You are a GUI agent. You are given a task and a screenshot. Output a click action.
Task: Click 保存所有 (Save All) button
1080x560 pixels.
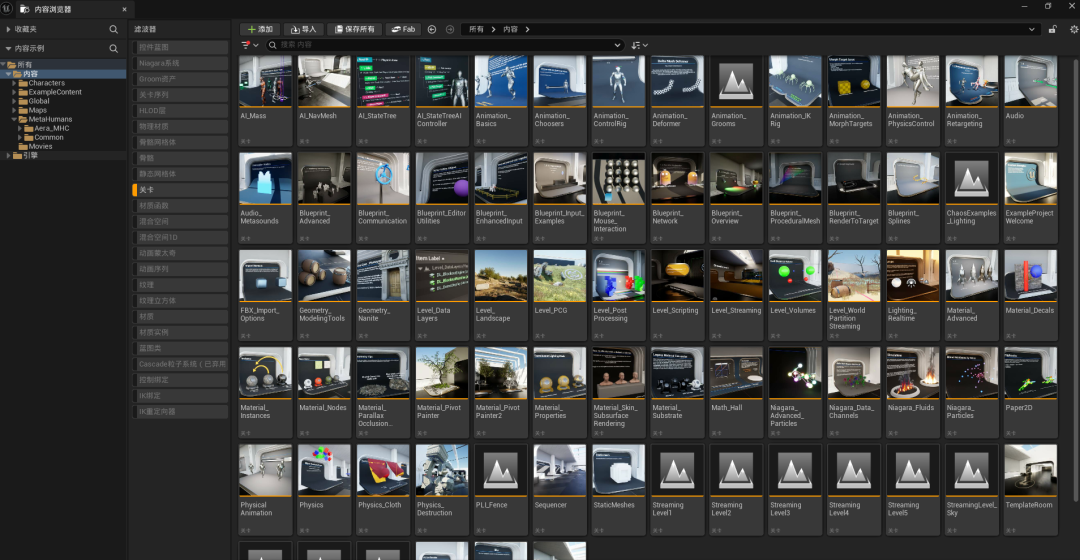(x=354, y=30)
